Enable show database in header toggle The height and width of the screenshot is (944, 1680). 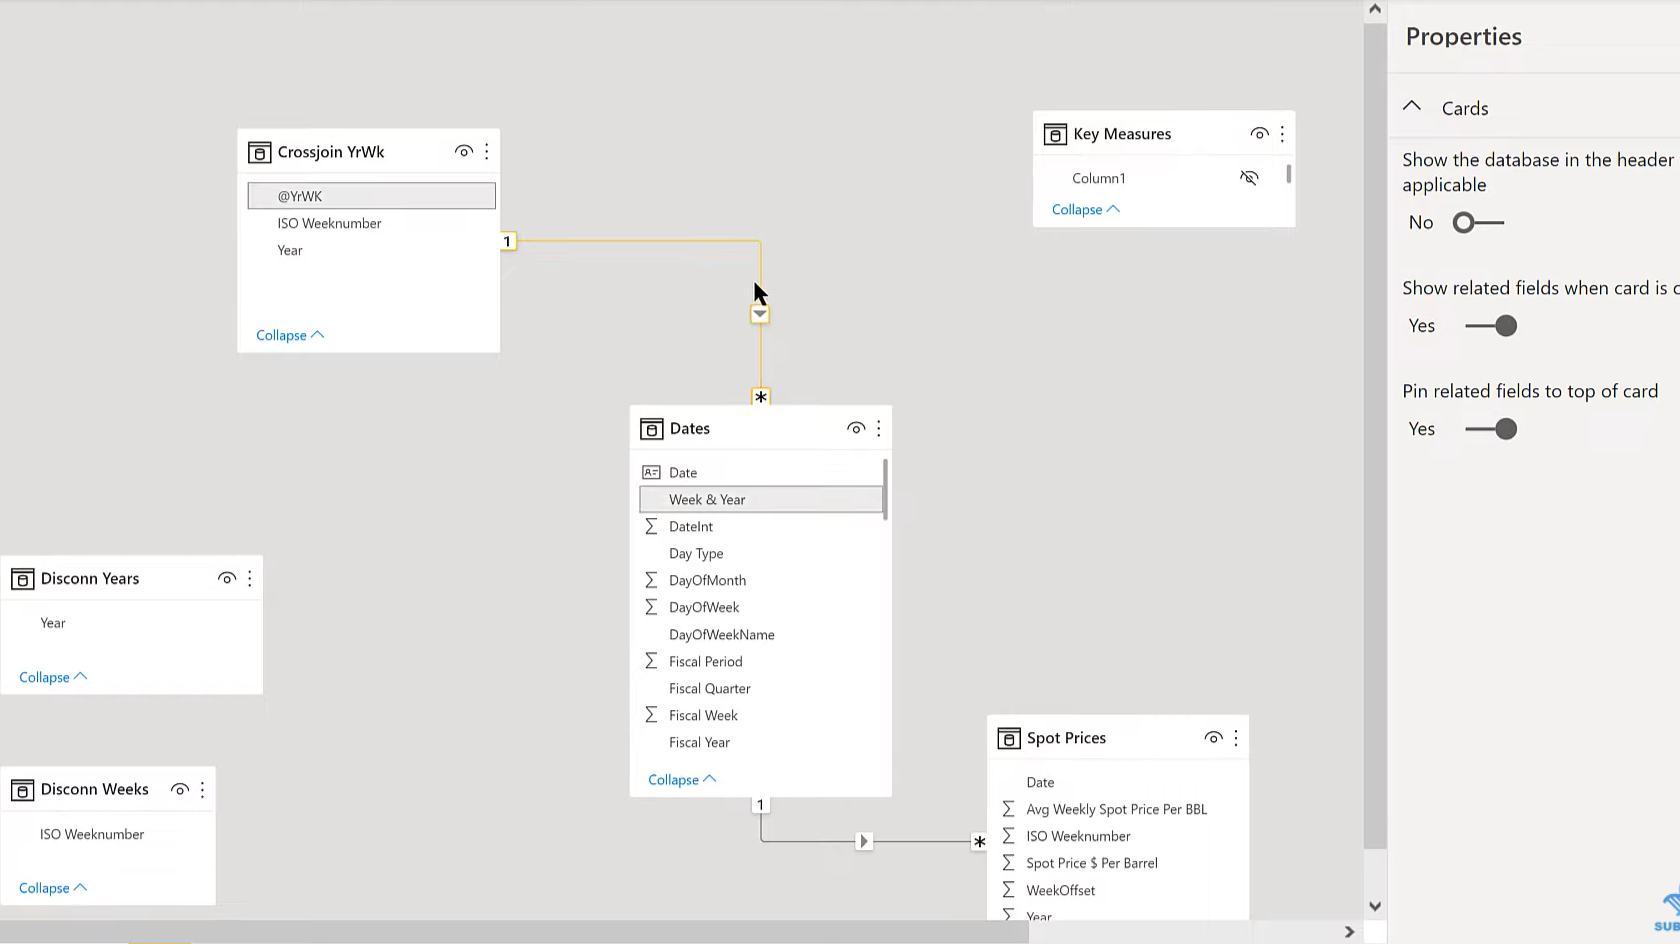point(1478,223)
